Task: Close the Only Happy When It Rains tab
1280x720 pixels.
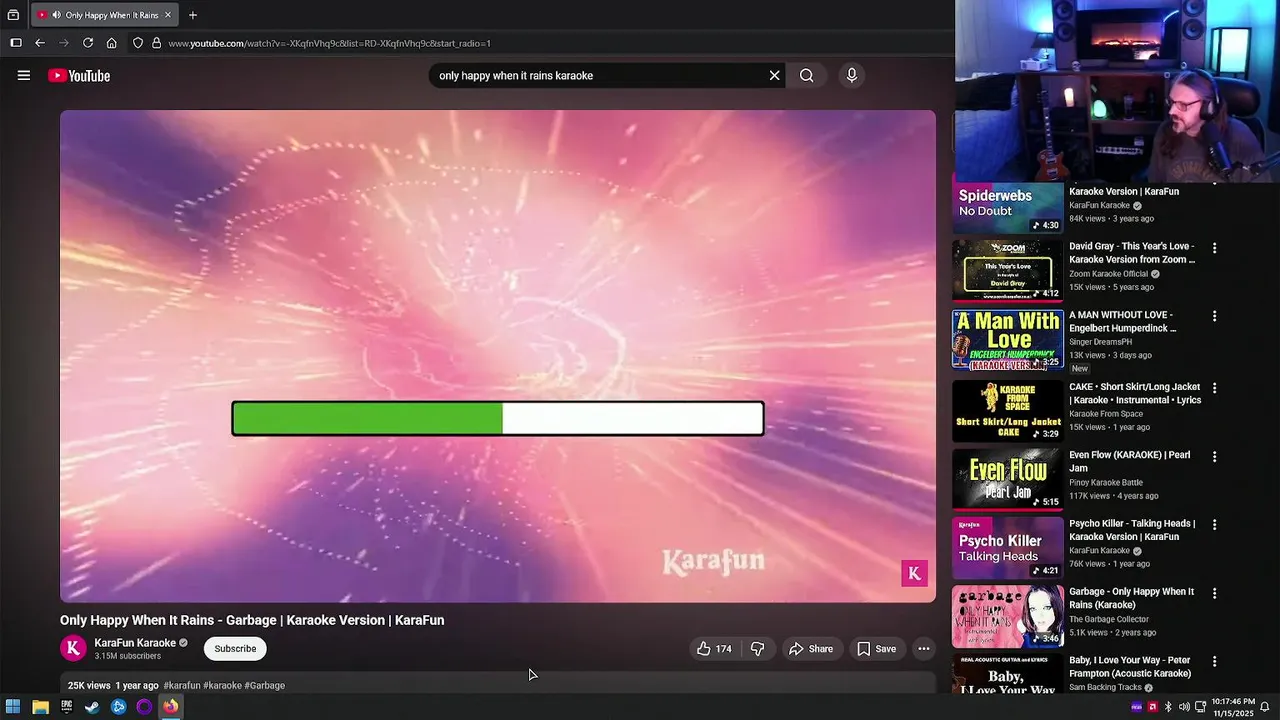Action: 168,15
